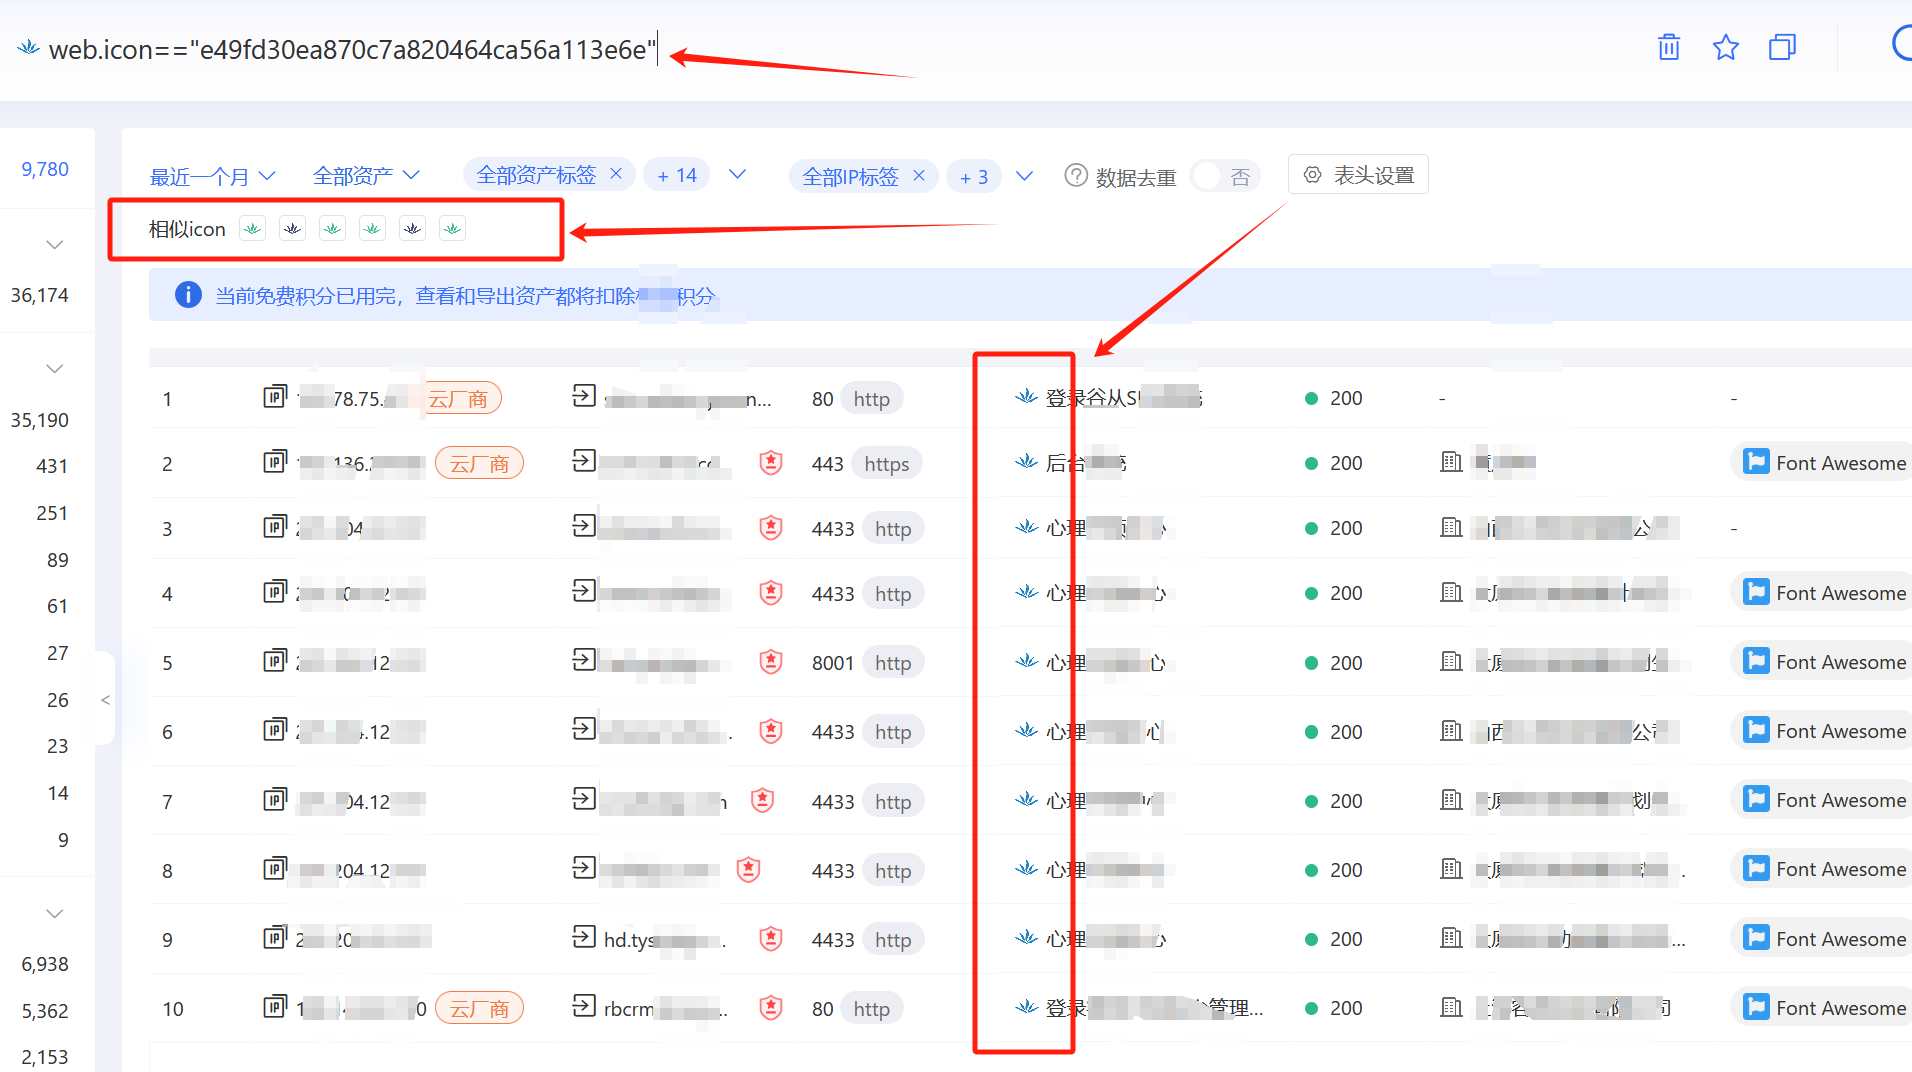
Task: Click the red shield icon in row 5
Action: pyautogui.click(x=770, y=661)
